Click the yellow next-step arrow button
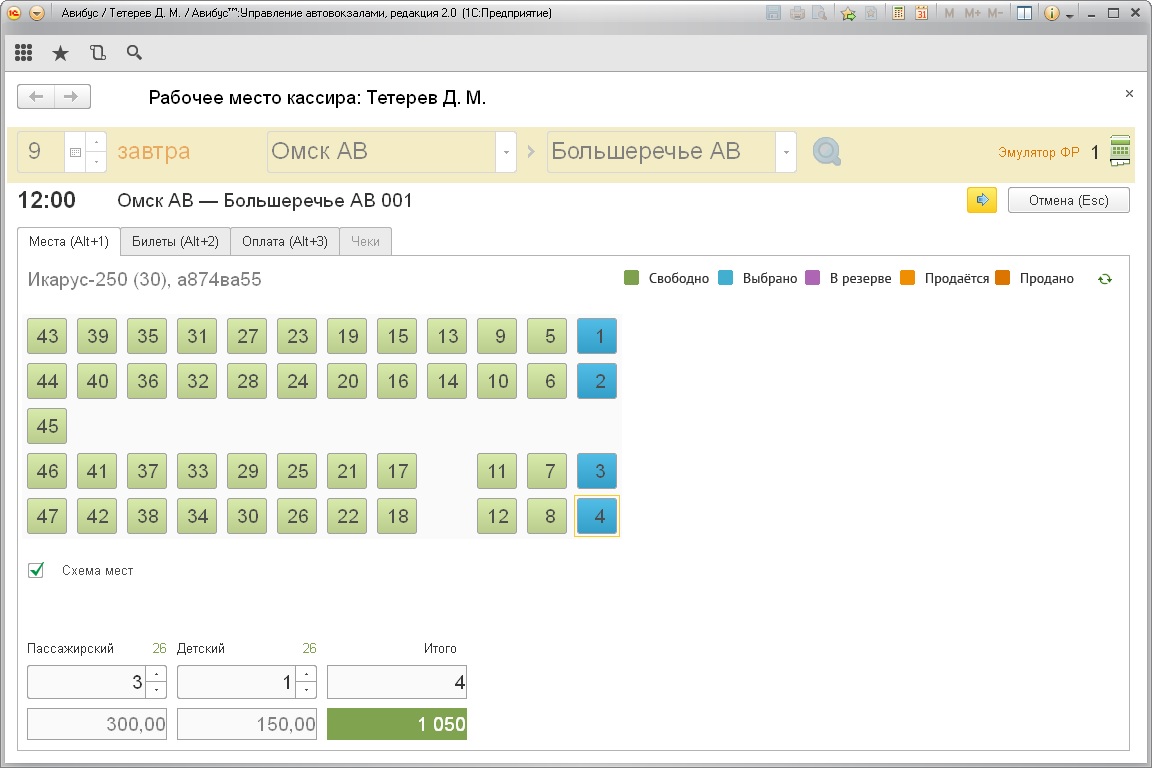 click(981, 200)
